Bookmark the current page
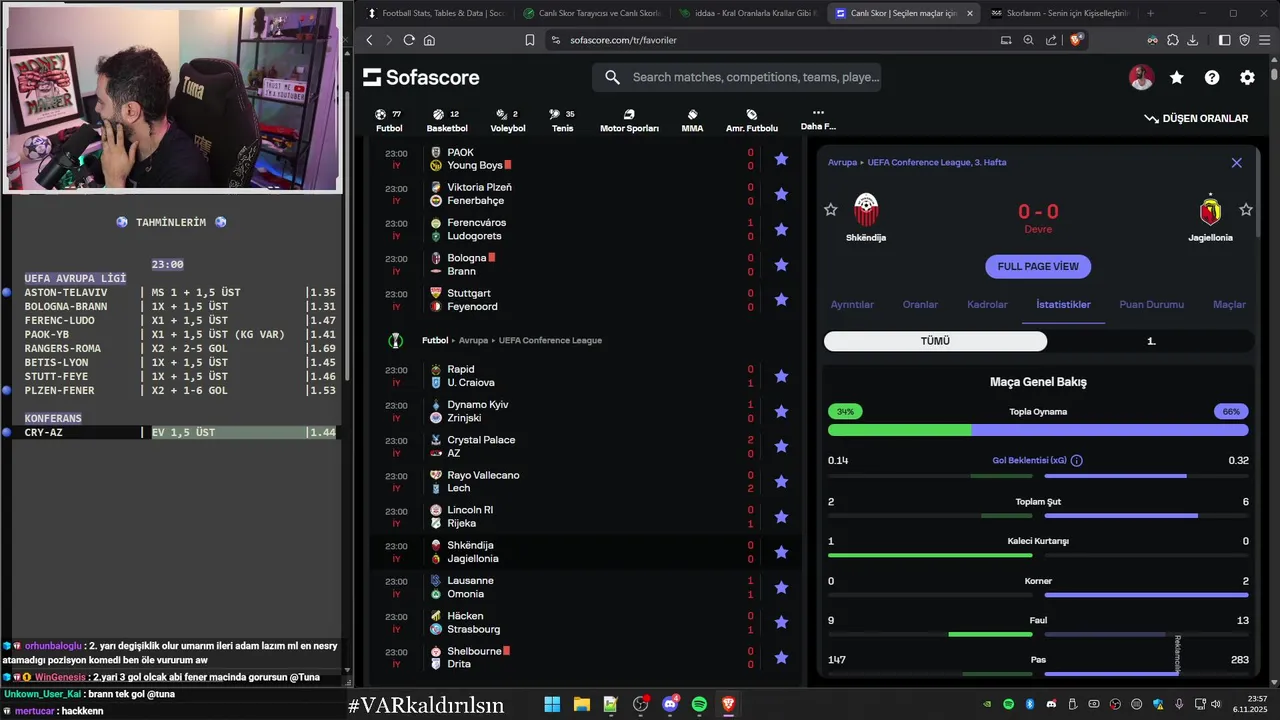 (530, 40)
